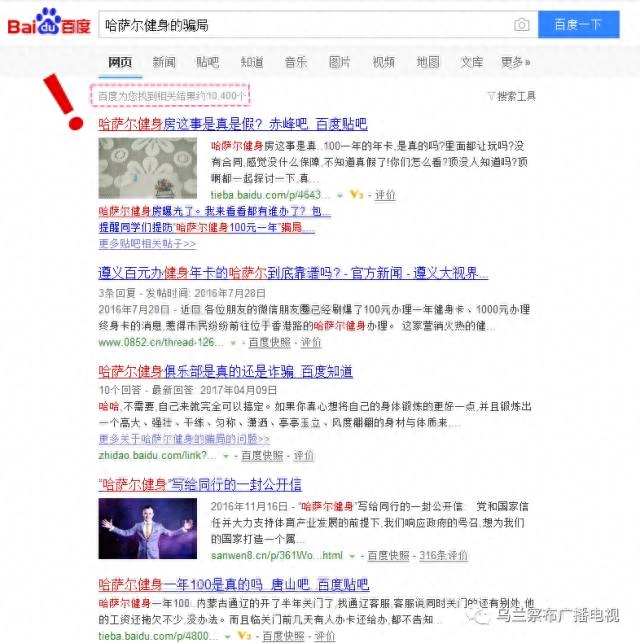Switch to the 图片 tab
Viewport: 640px width, 643px height.
339,62
